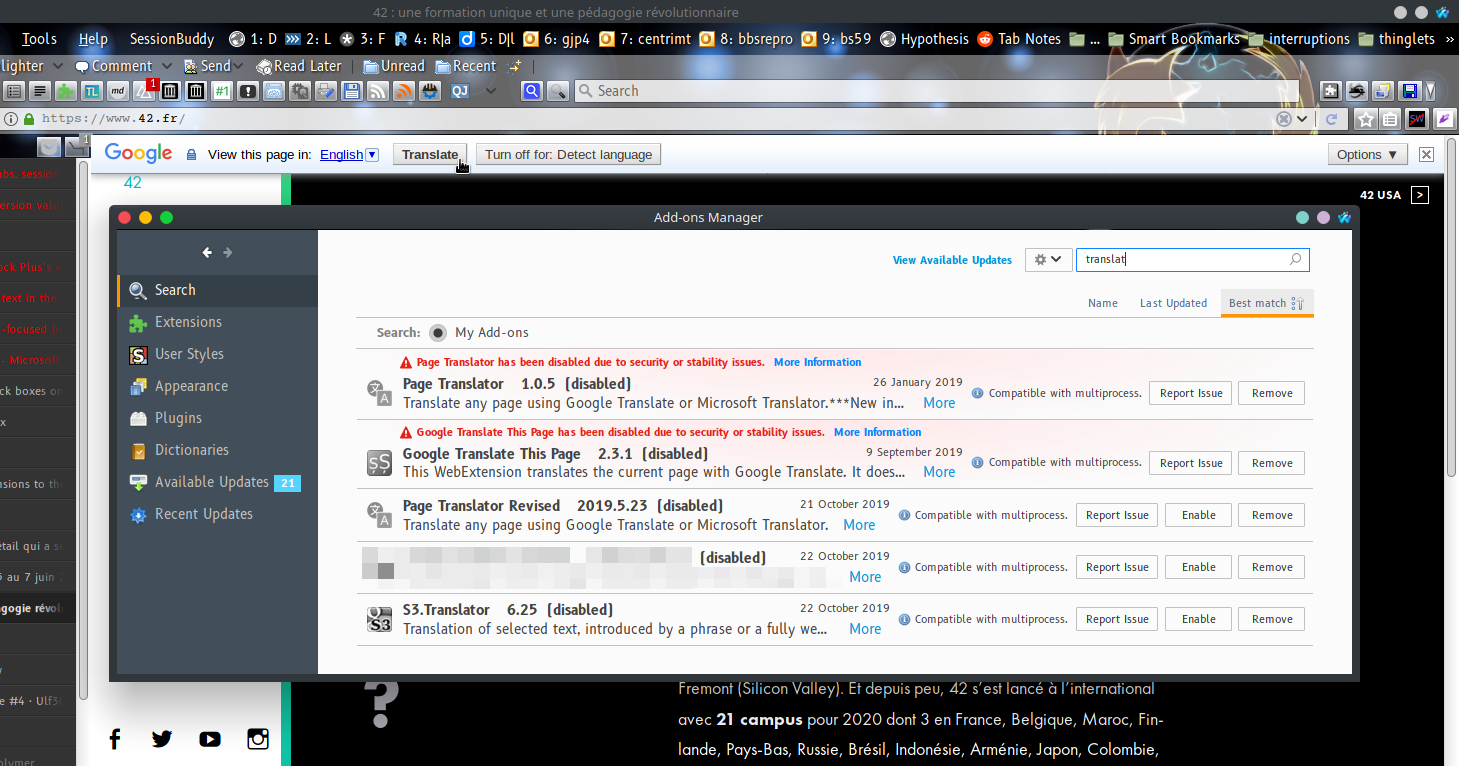Click the printer toolbar icon
This screenshot has width=1459, height=766.
coord(326,91)
